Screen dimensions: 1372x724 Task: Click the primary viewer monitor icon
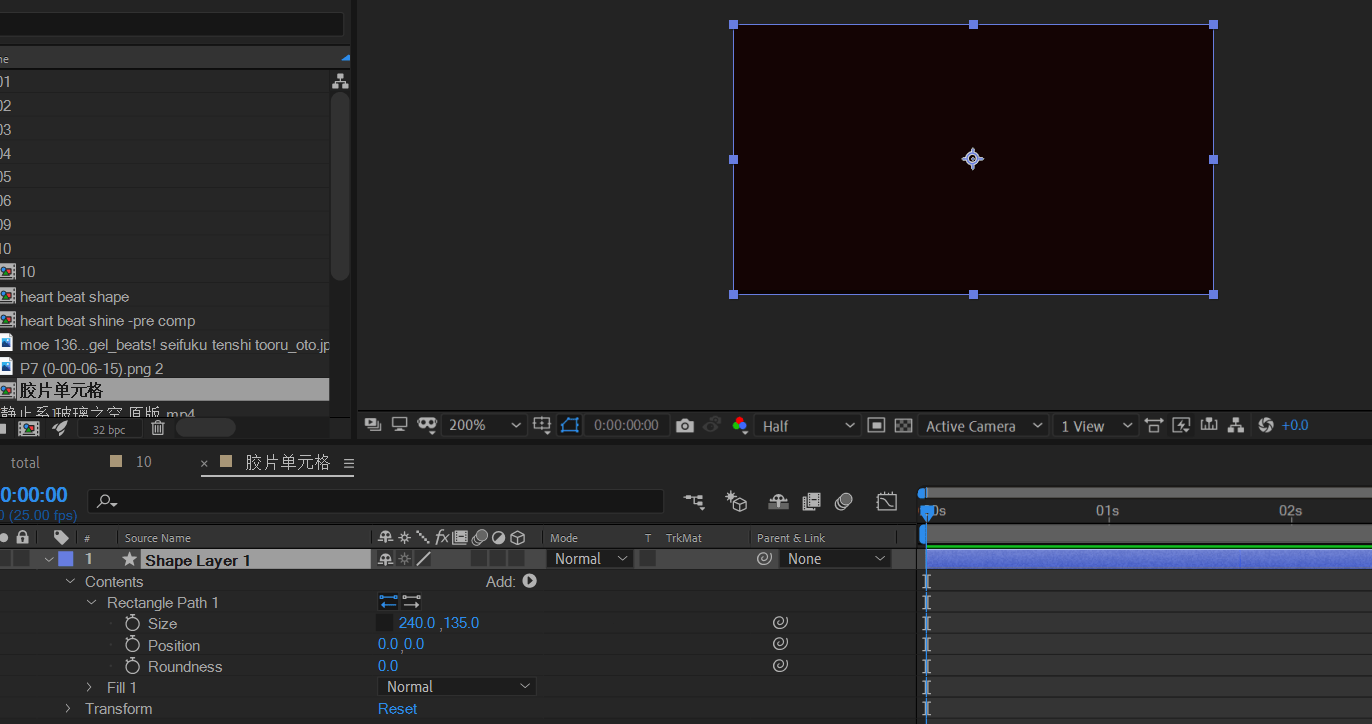pos(400,425)
